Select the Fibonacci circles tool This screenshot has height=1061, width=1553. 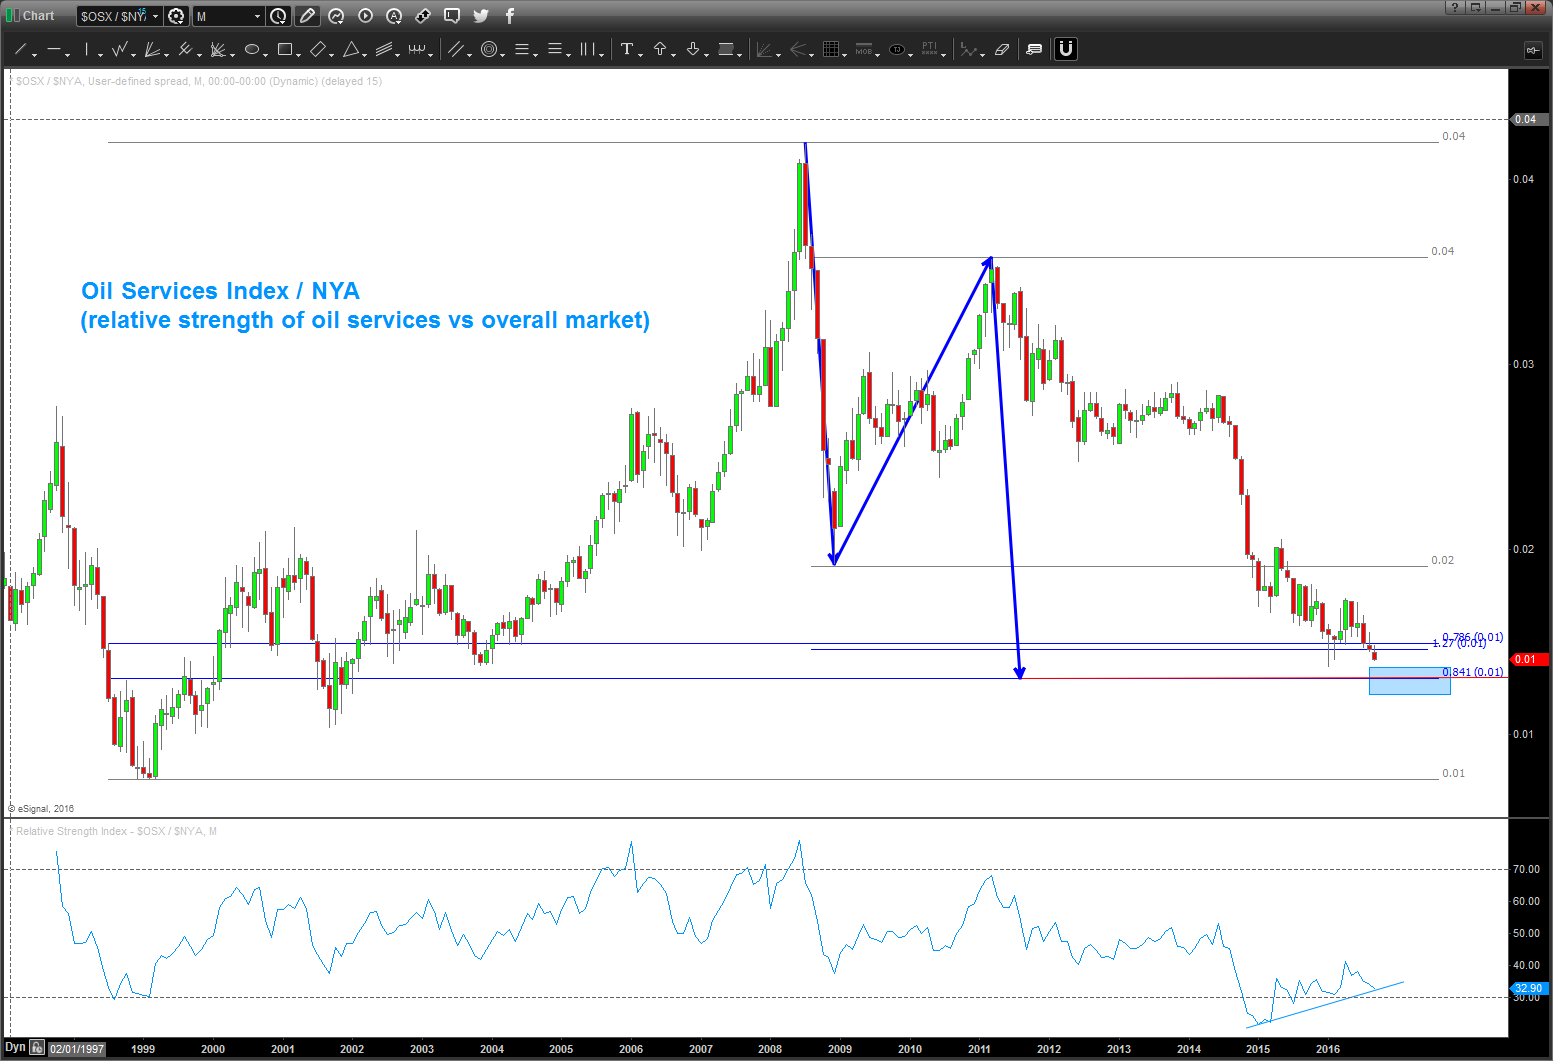(489, 49)
